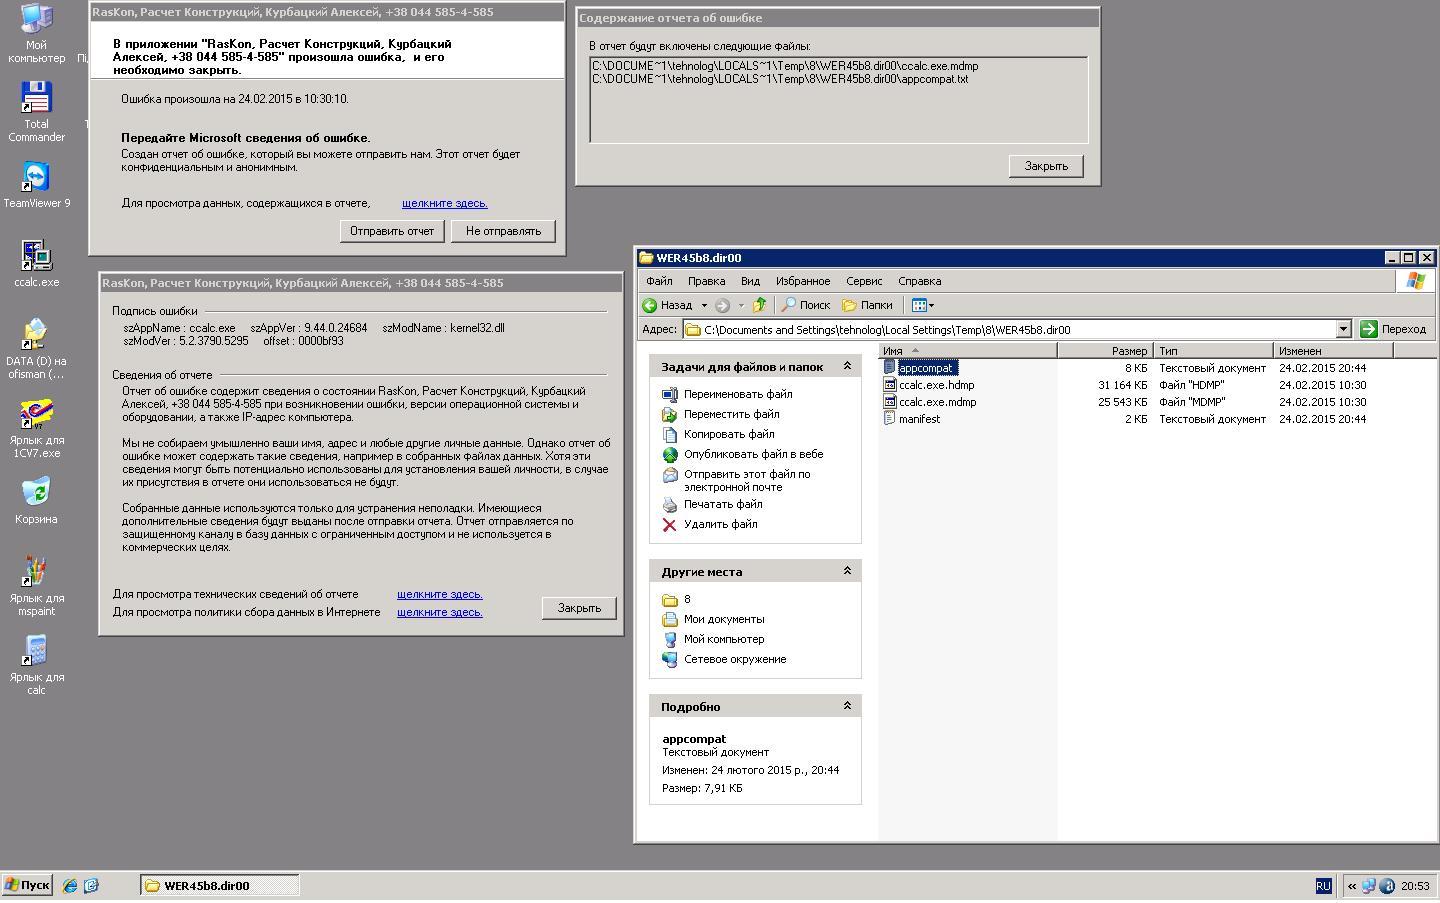Open the Правка menu
1440x903 pixels.
pos(706,281)
